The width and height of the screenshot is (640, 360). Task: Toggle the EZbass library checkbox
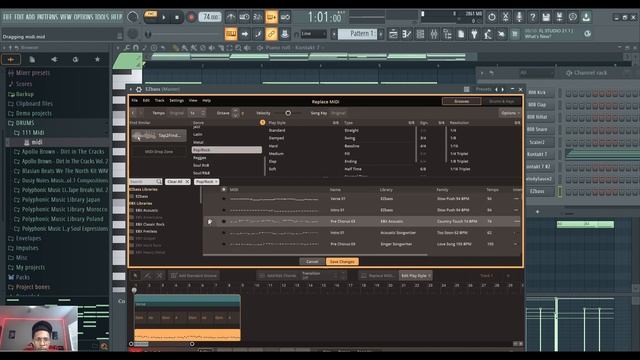[x=131, y=196]
